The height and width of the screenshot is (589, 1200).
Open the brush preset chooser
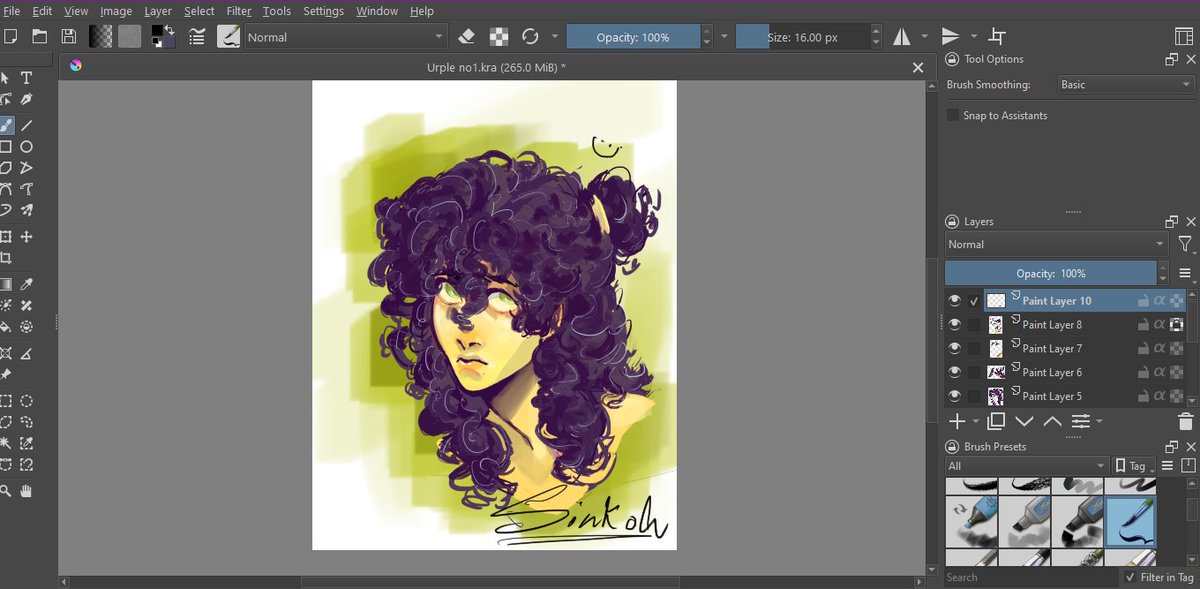click(229, 37)
